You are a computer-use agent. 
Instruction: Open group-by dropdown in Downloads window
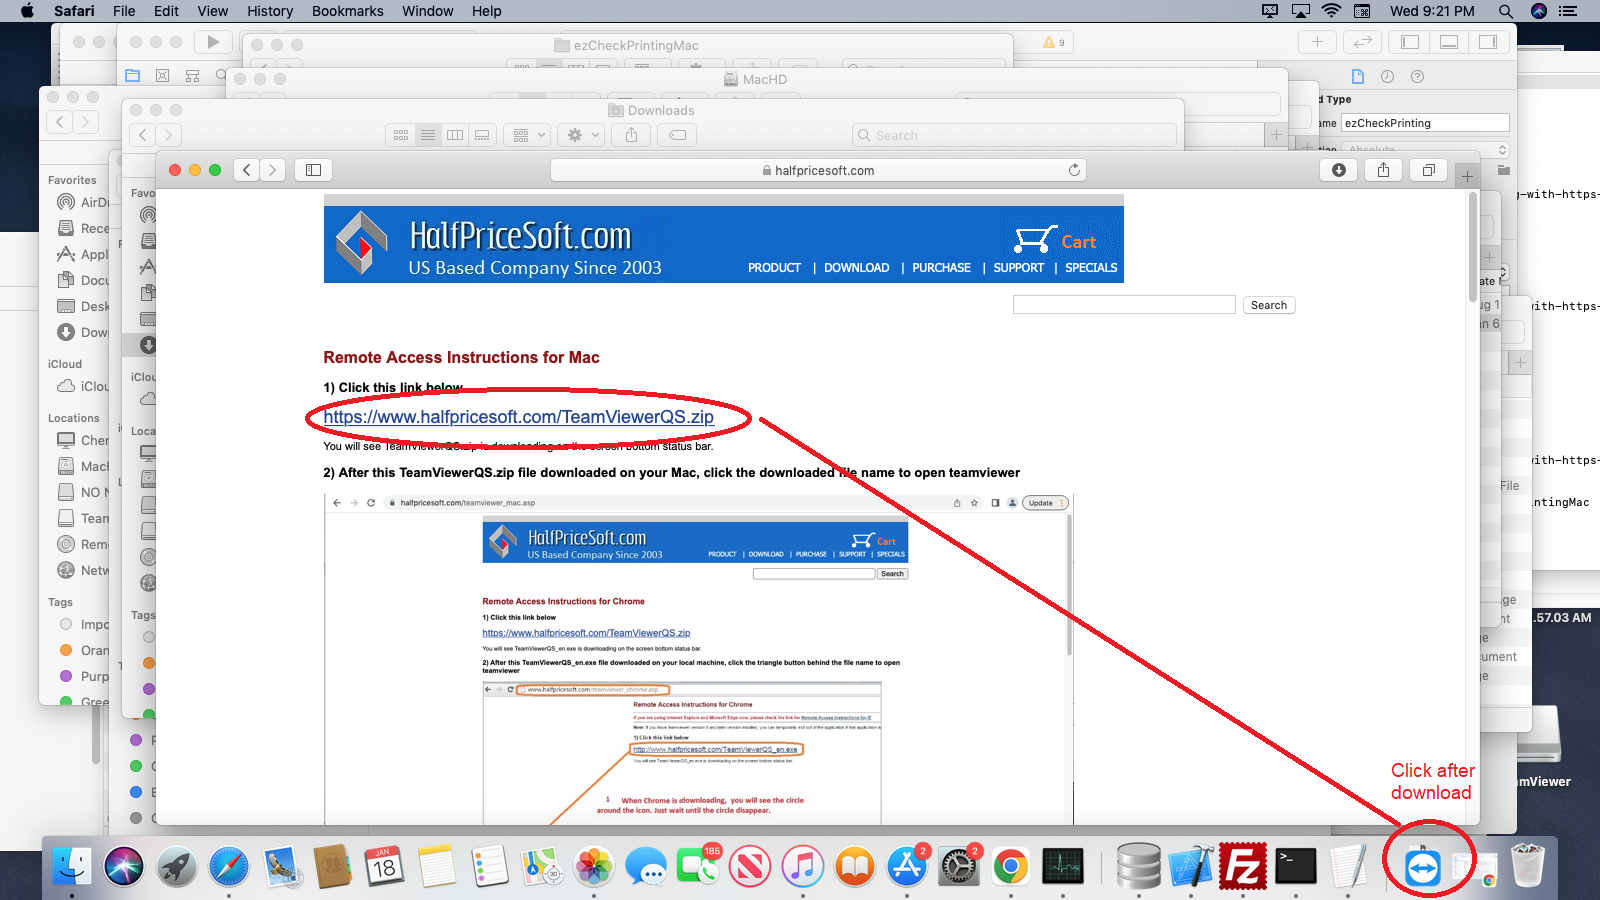527,135
